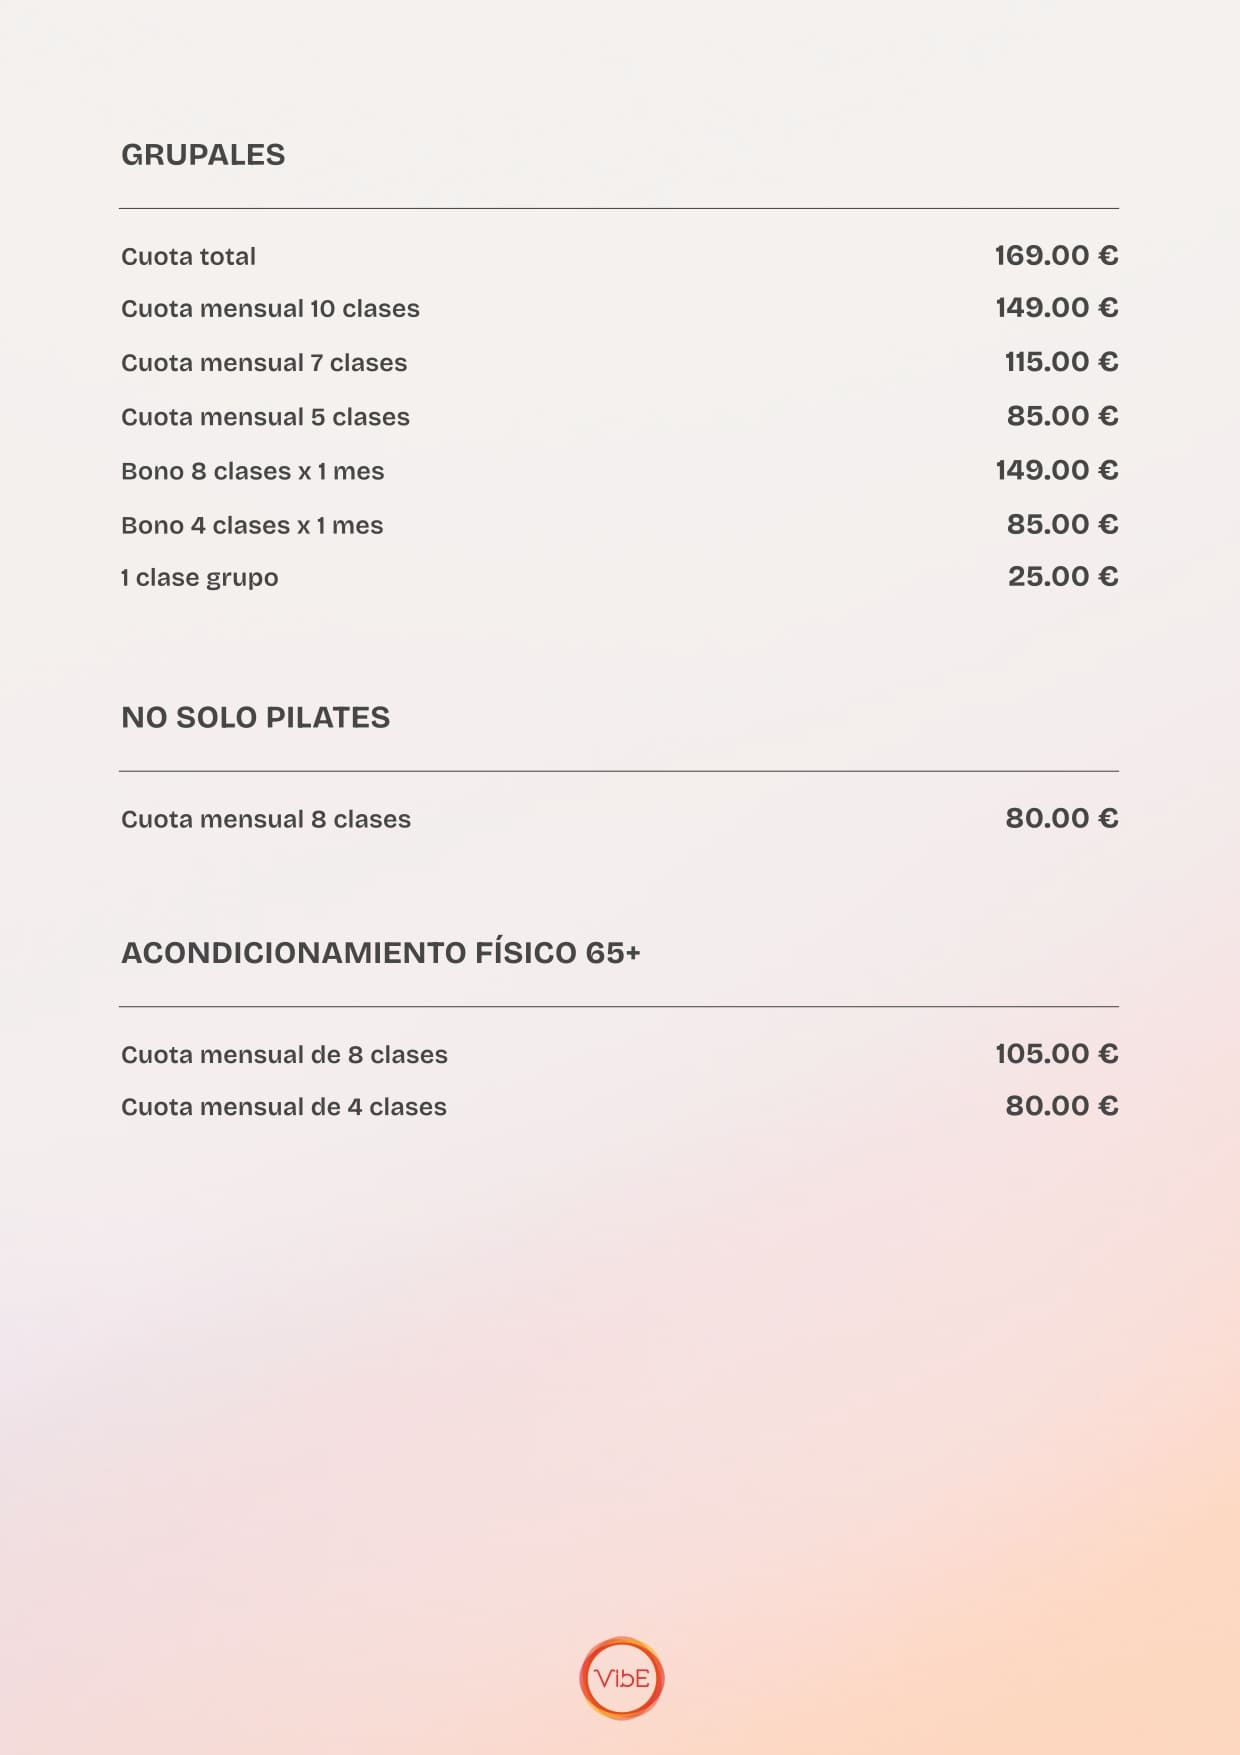Click the 115.00 € price
The height and width of the screenshot is (1755, 1240).
[1061, 362]
